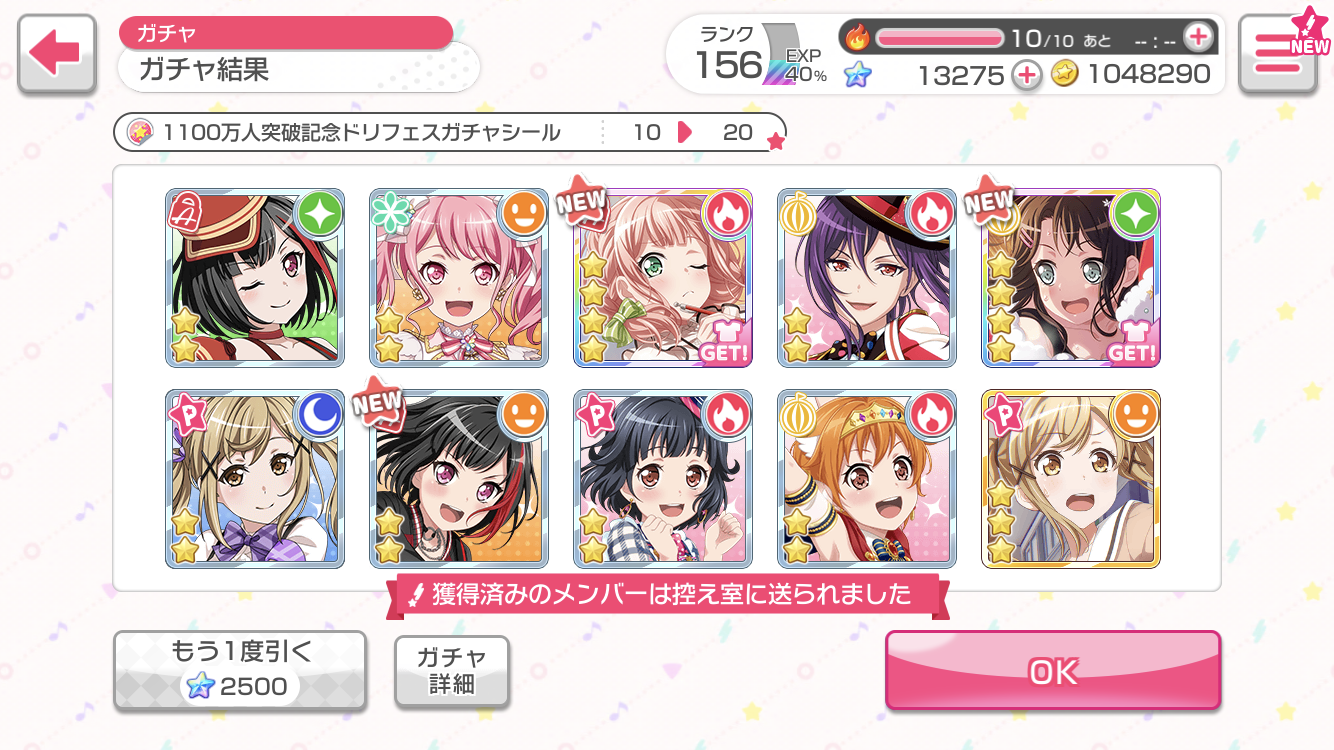Click the blue star gem icon
Screen dimensions: 1334x750
tap(857, 74)
